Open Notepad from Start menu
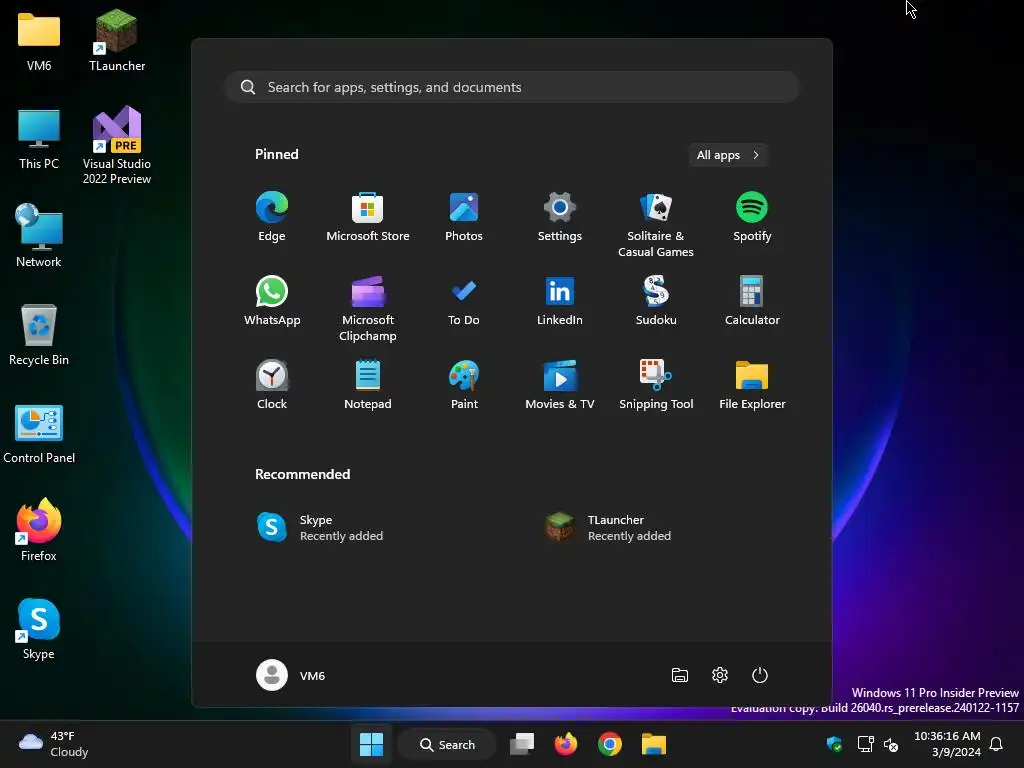Screen dimensions: 1024x768 pyautogui.click(x=368, y=385)
